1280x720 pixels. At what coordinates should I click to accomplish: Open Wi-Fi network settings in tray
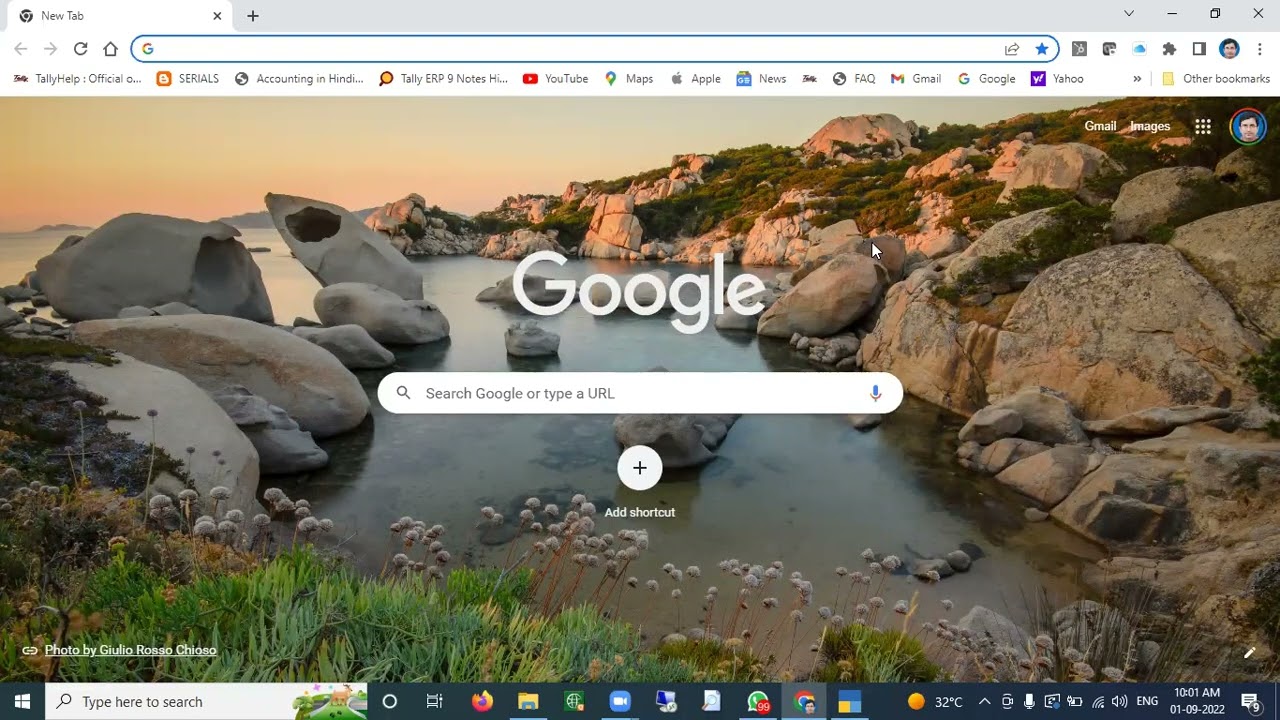pos(1098,701)
